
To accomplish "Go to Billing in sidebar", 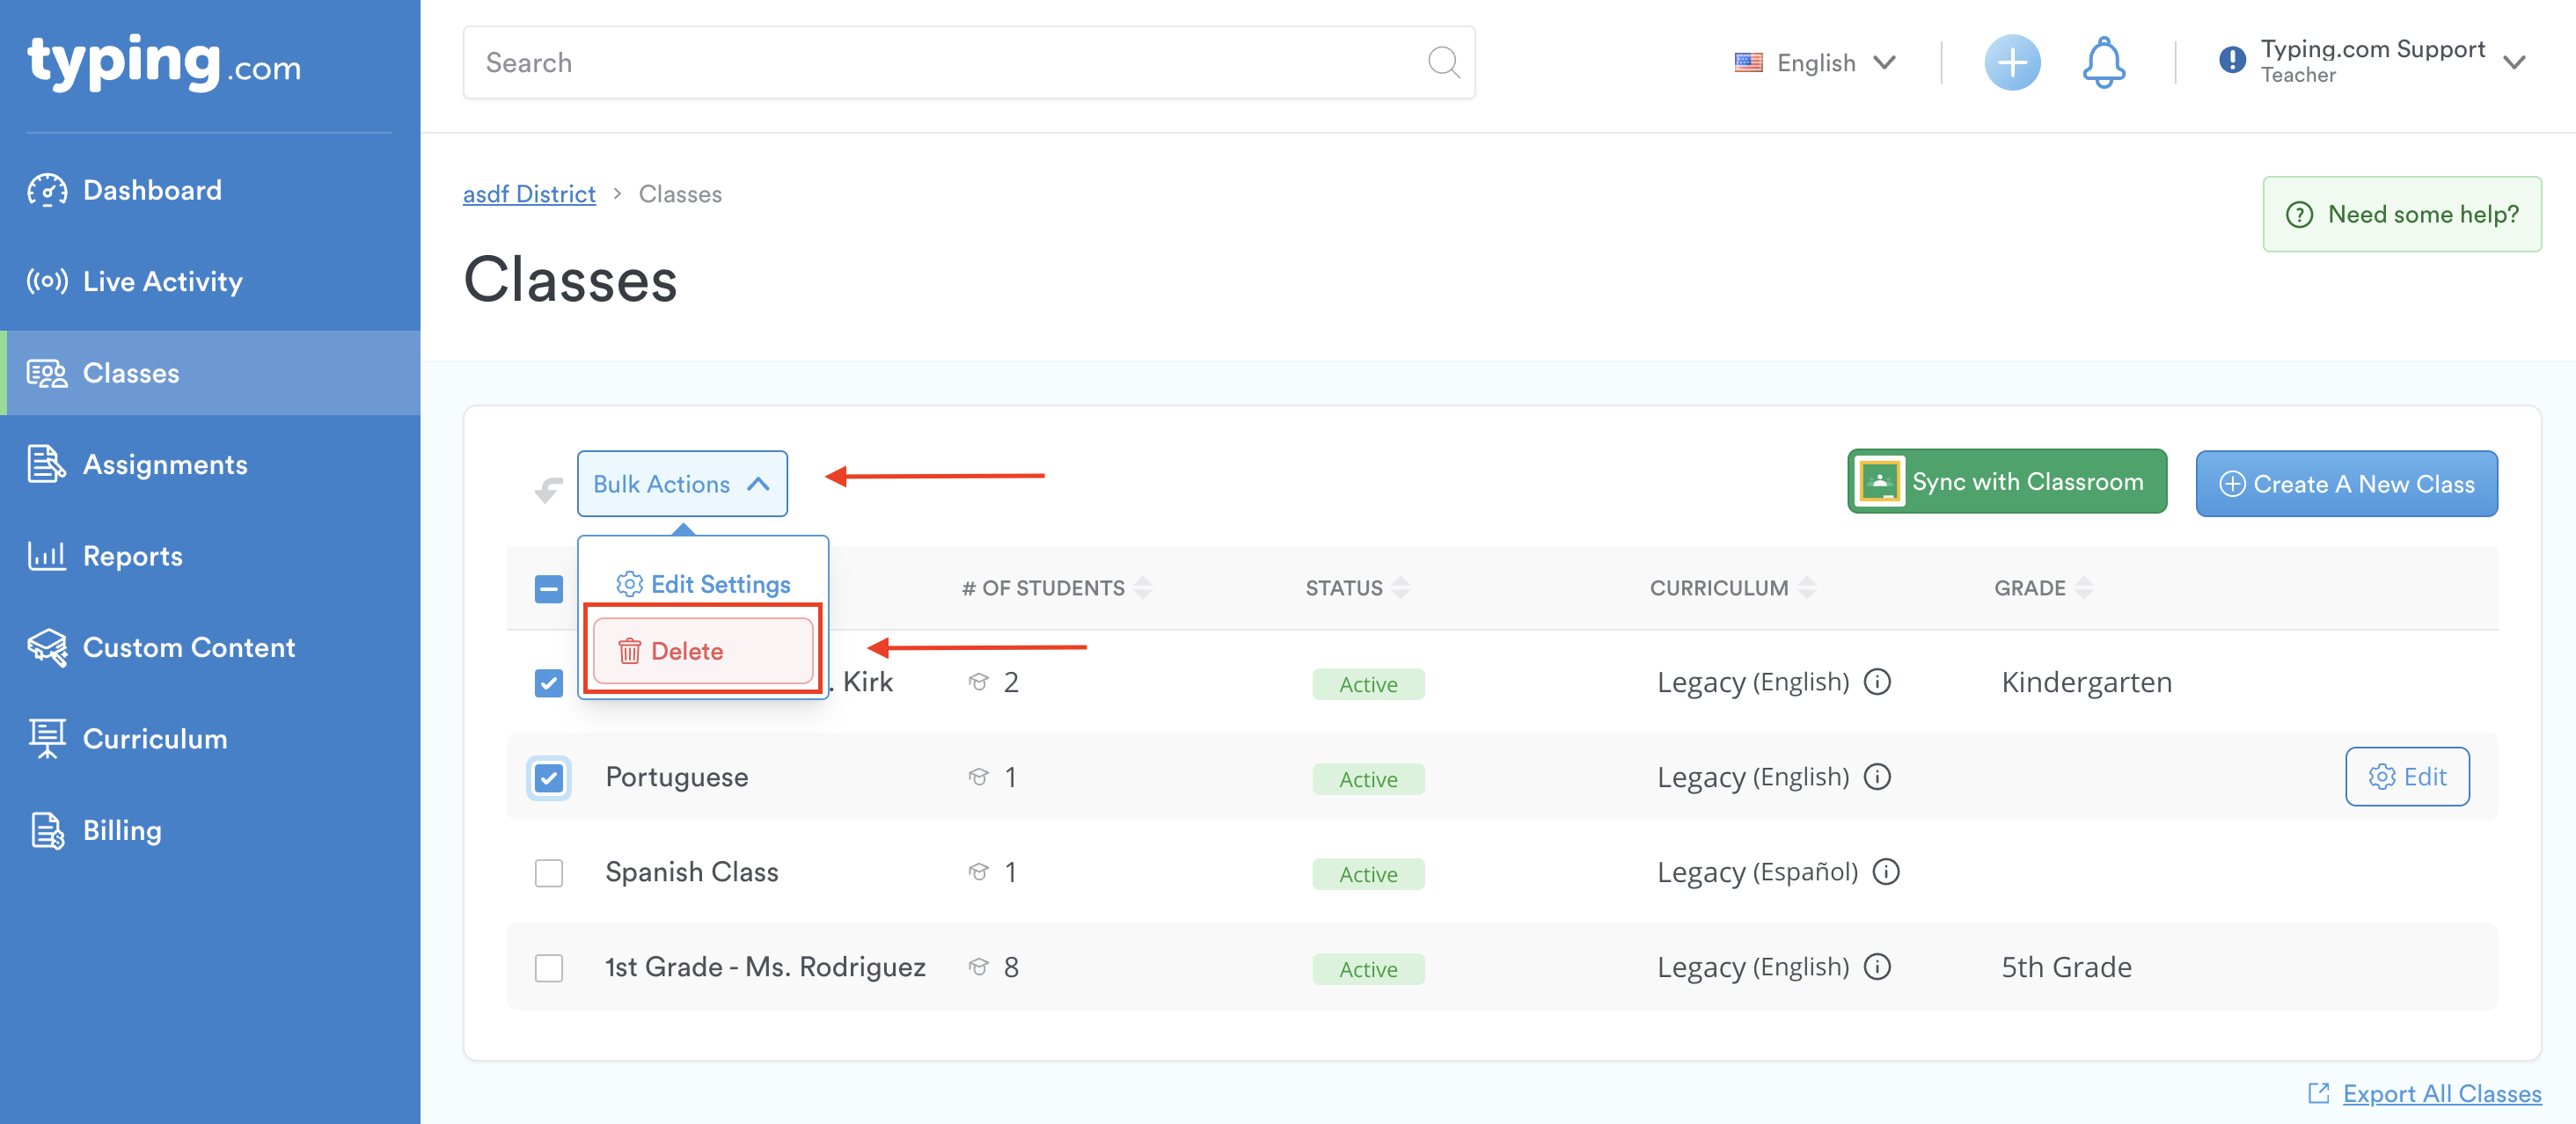I will pos(121,831).
